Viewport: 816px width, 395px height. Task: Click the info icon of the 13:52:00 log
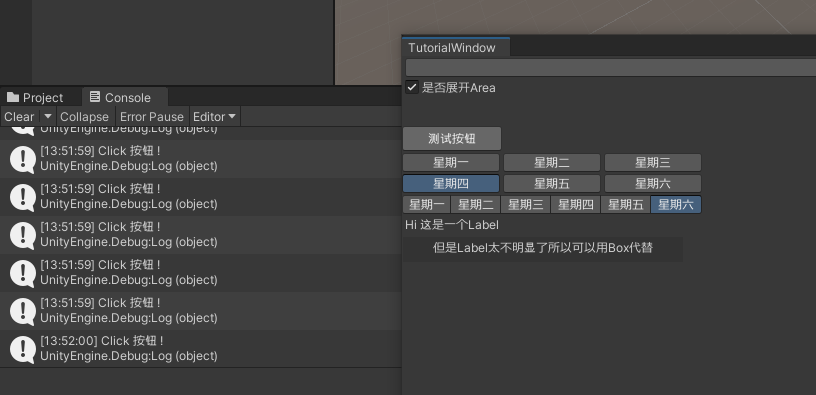click(23, 349)
